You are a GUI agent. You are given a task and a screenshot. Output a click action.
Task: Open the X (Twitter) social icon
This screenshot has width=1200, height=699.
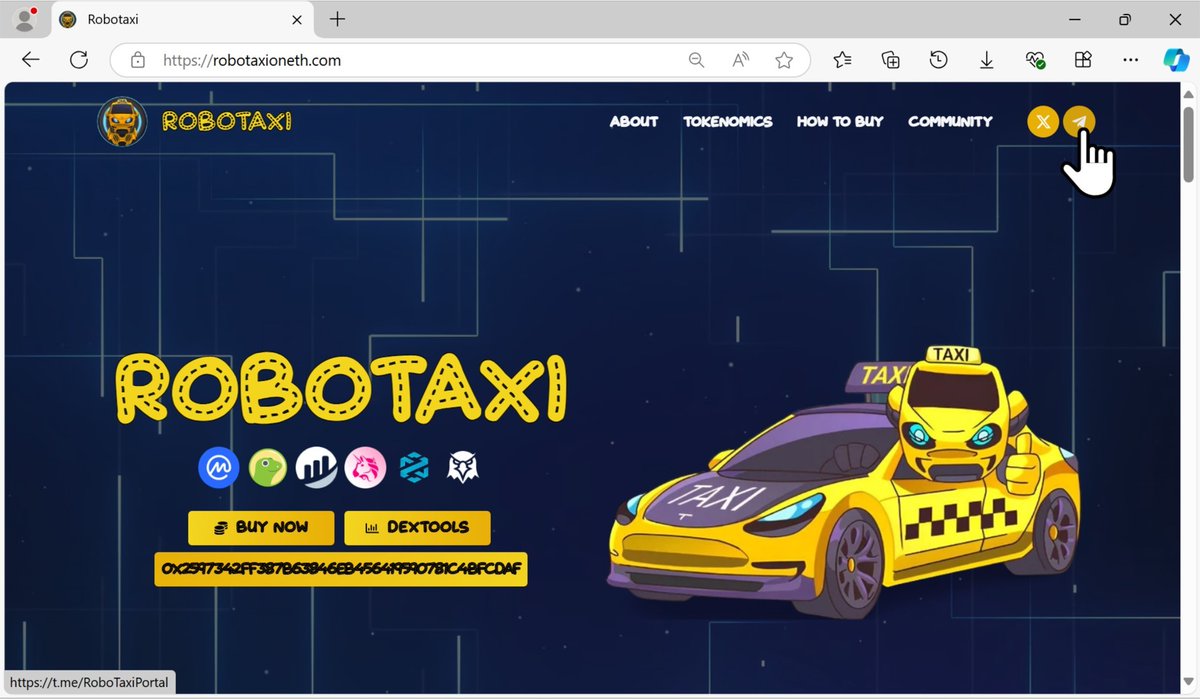(x=1043, y=122)
